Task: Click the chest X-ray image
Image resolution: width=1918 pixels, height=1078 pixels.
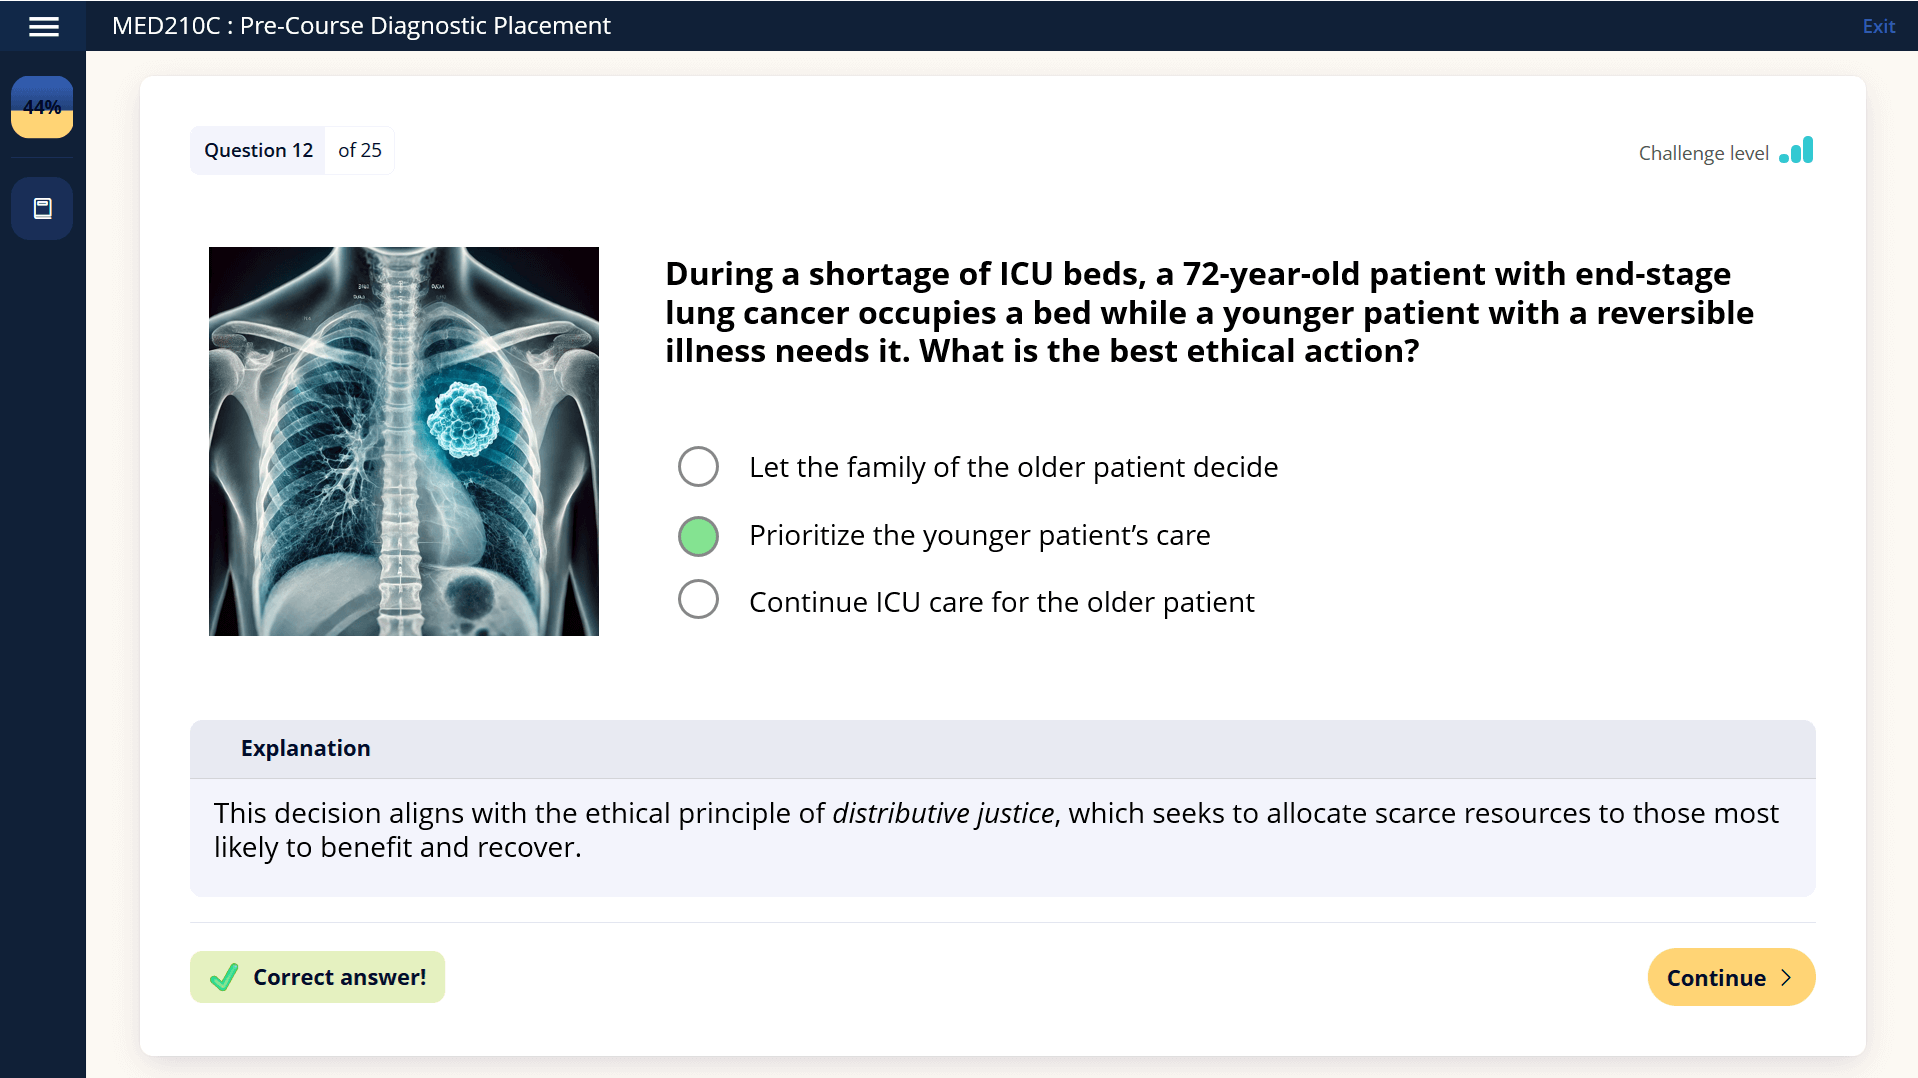Action: click(x=404, y=441)
